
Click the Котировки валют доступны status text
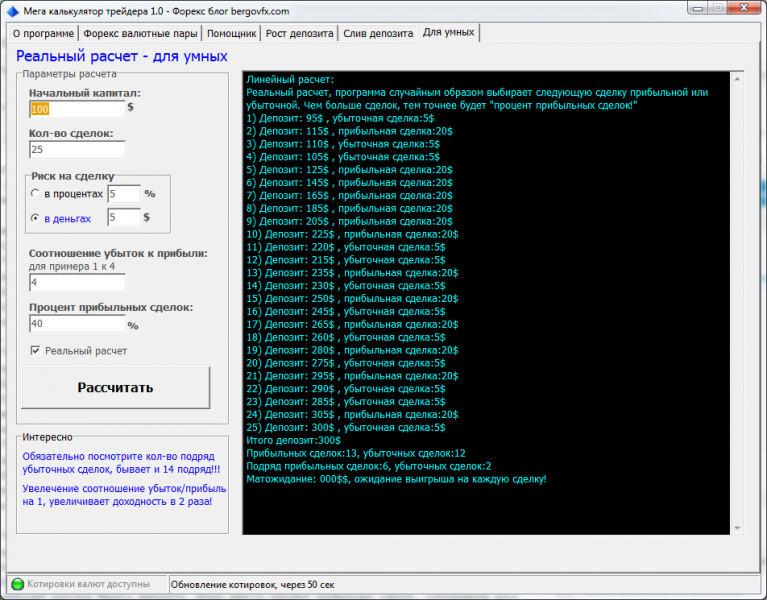(x=88, y=584)
